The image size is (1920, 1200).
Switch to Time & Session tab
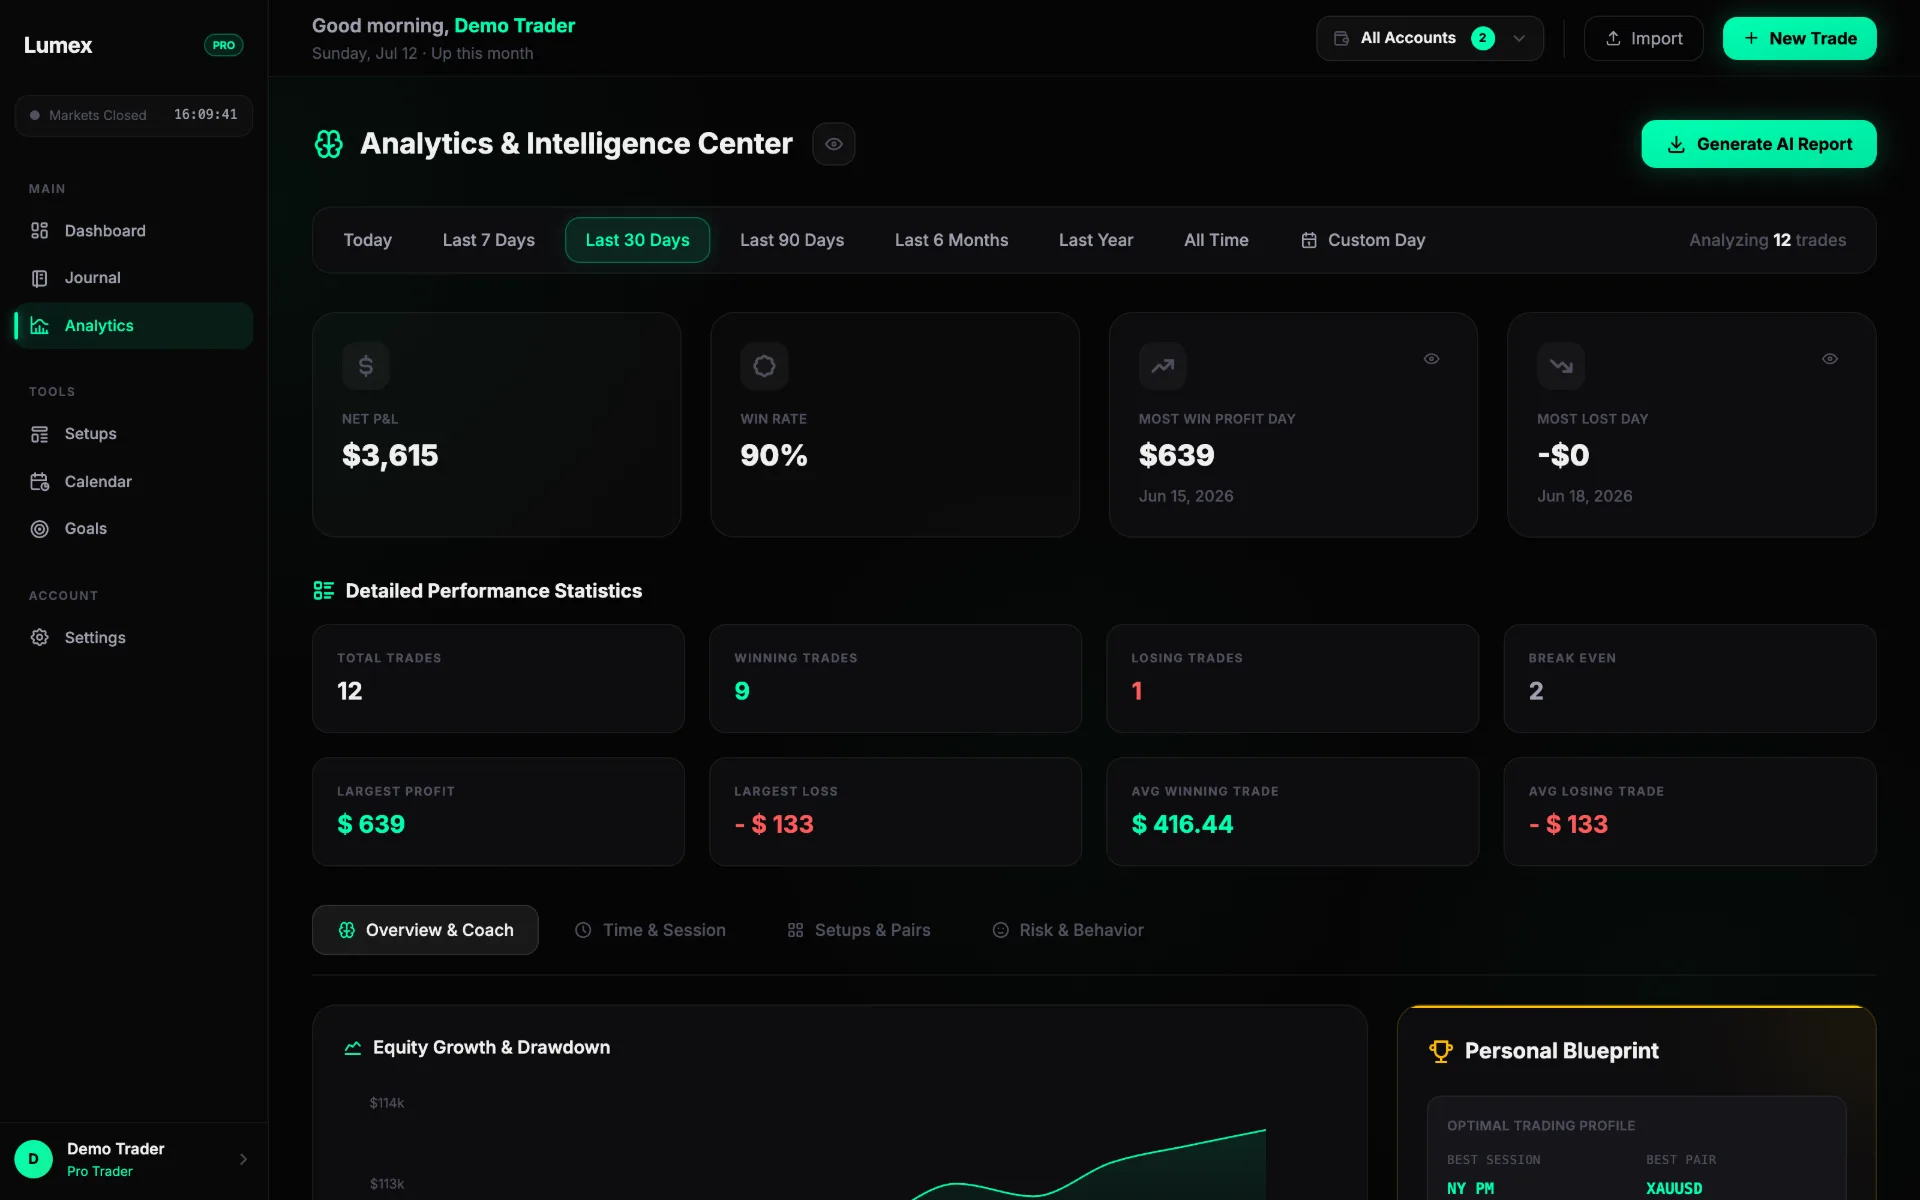point(650,930)
